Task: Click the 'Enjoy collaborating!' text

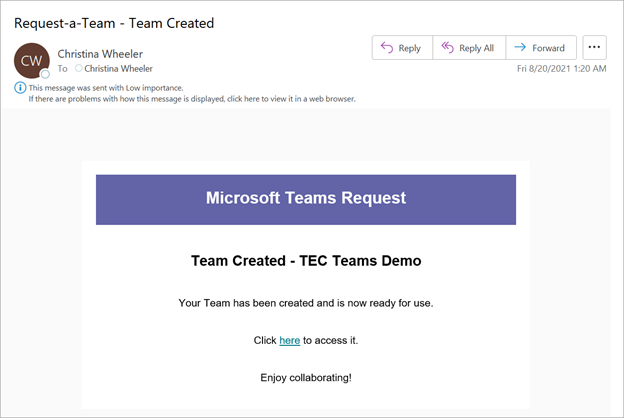Action: (306, 377)
